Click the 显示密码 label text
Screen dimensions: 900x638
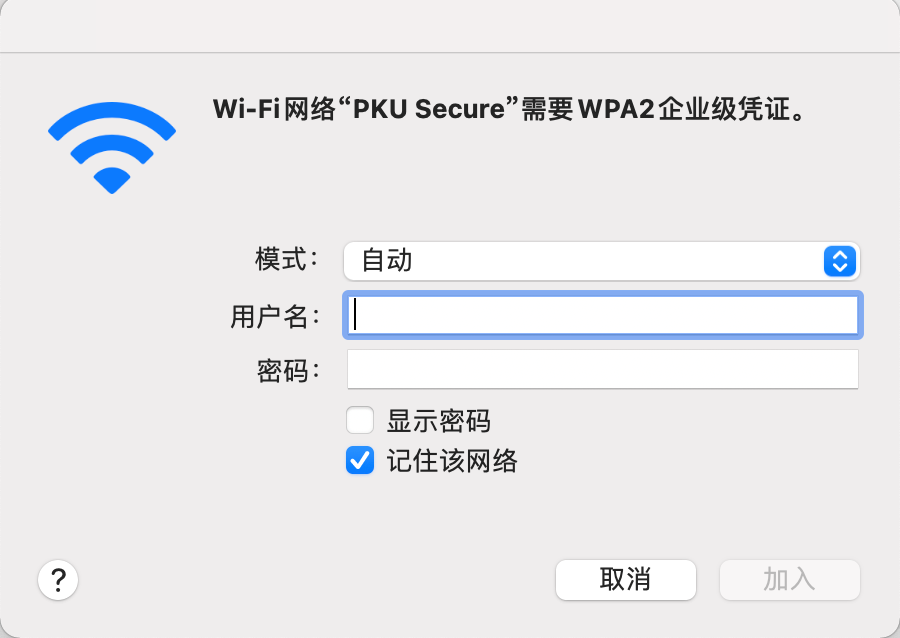coord(439,421)
